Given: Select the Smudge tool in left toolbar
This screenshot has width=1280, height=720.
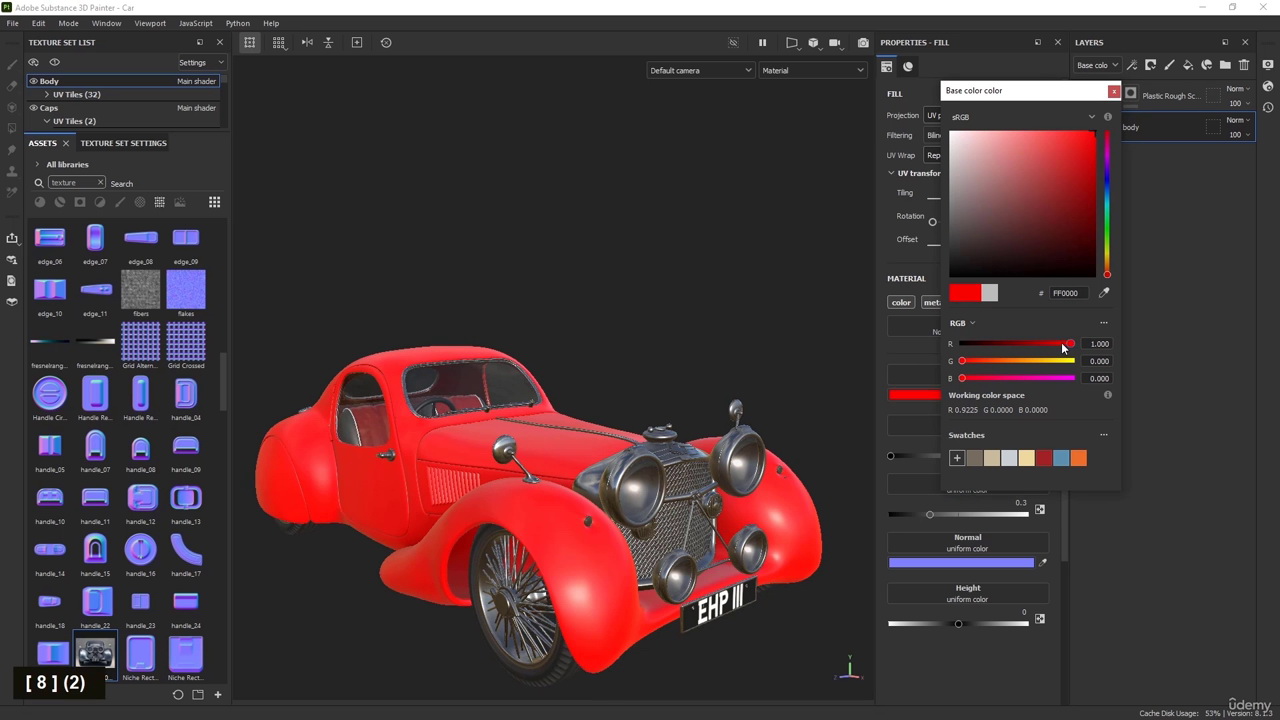Looking at the screenshot, I should (12, 150).
